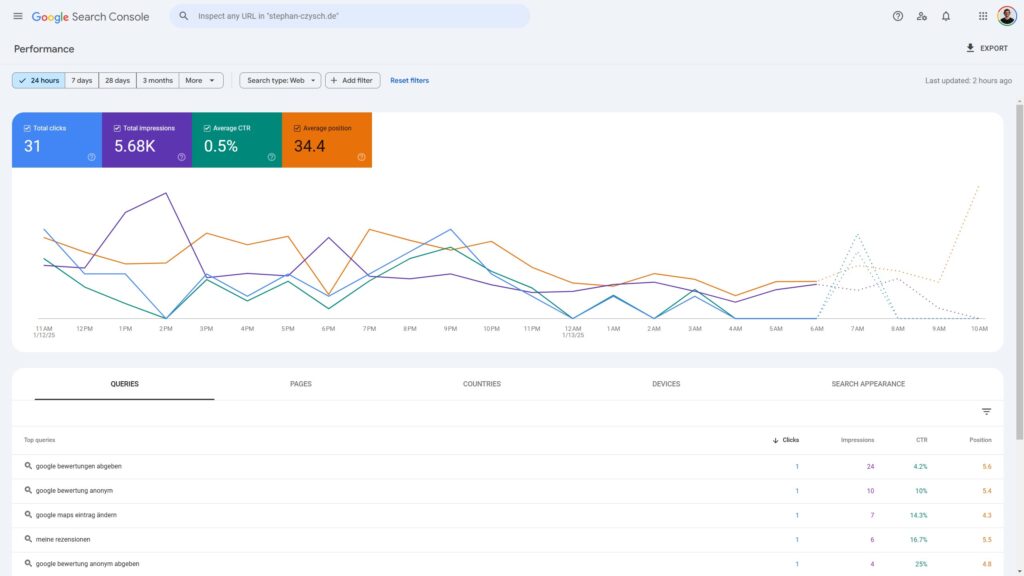Click the 11AM 1/12/25 axis label
This screenshot has width=1024, height=576.
pos(44,332)
